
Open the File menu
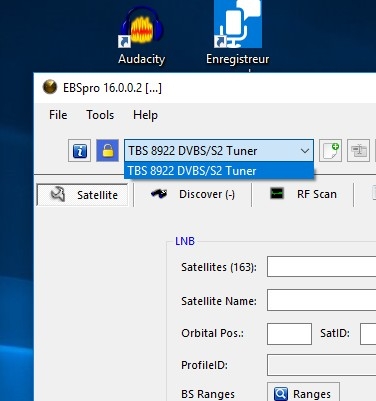point(58,115)
